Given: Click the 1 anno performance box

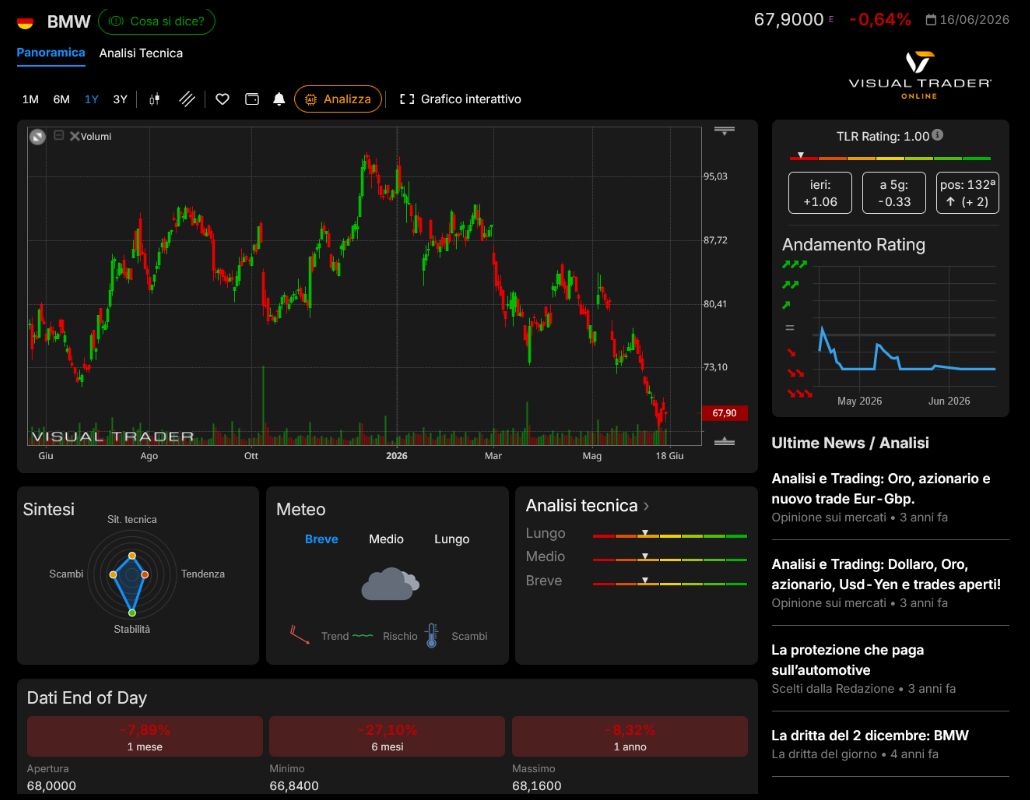Looking at the screenshot, I should pyautogui.click(x=630, y=736).
